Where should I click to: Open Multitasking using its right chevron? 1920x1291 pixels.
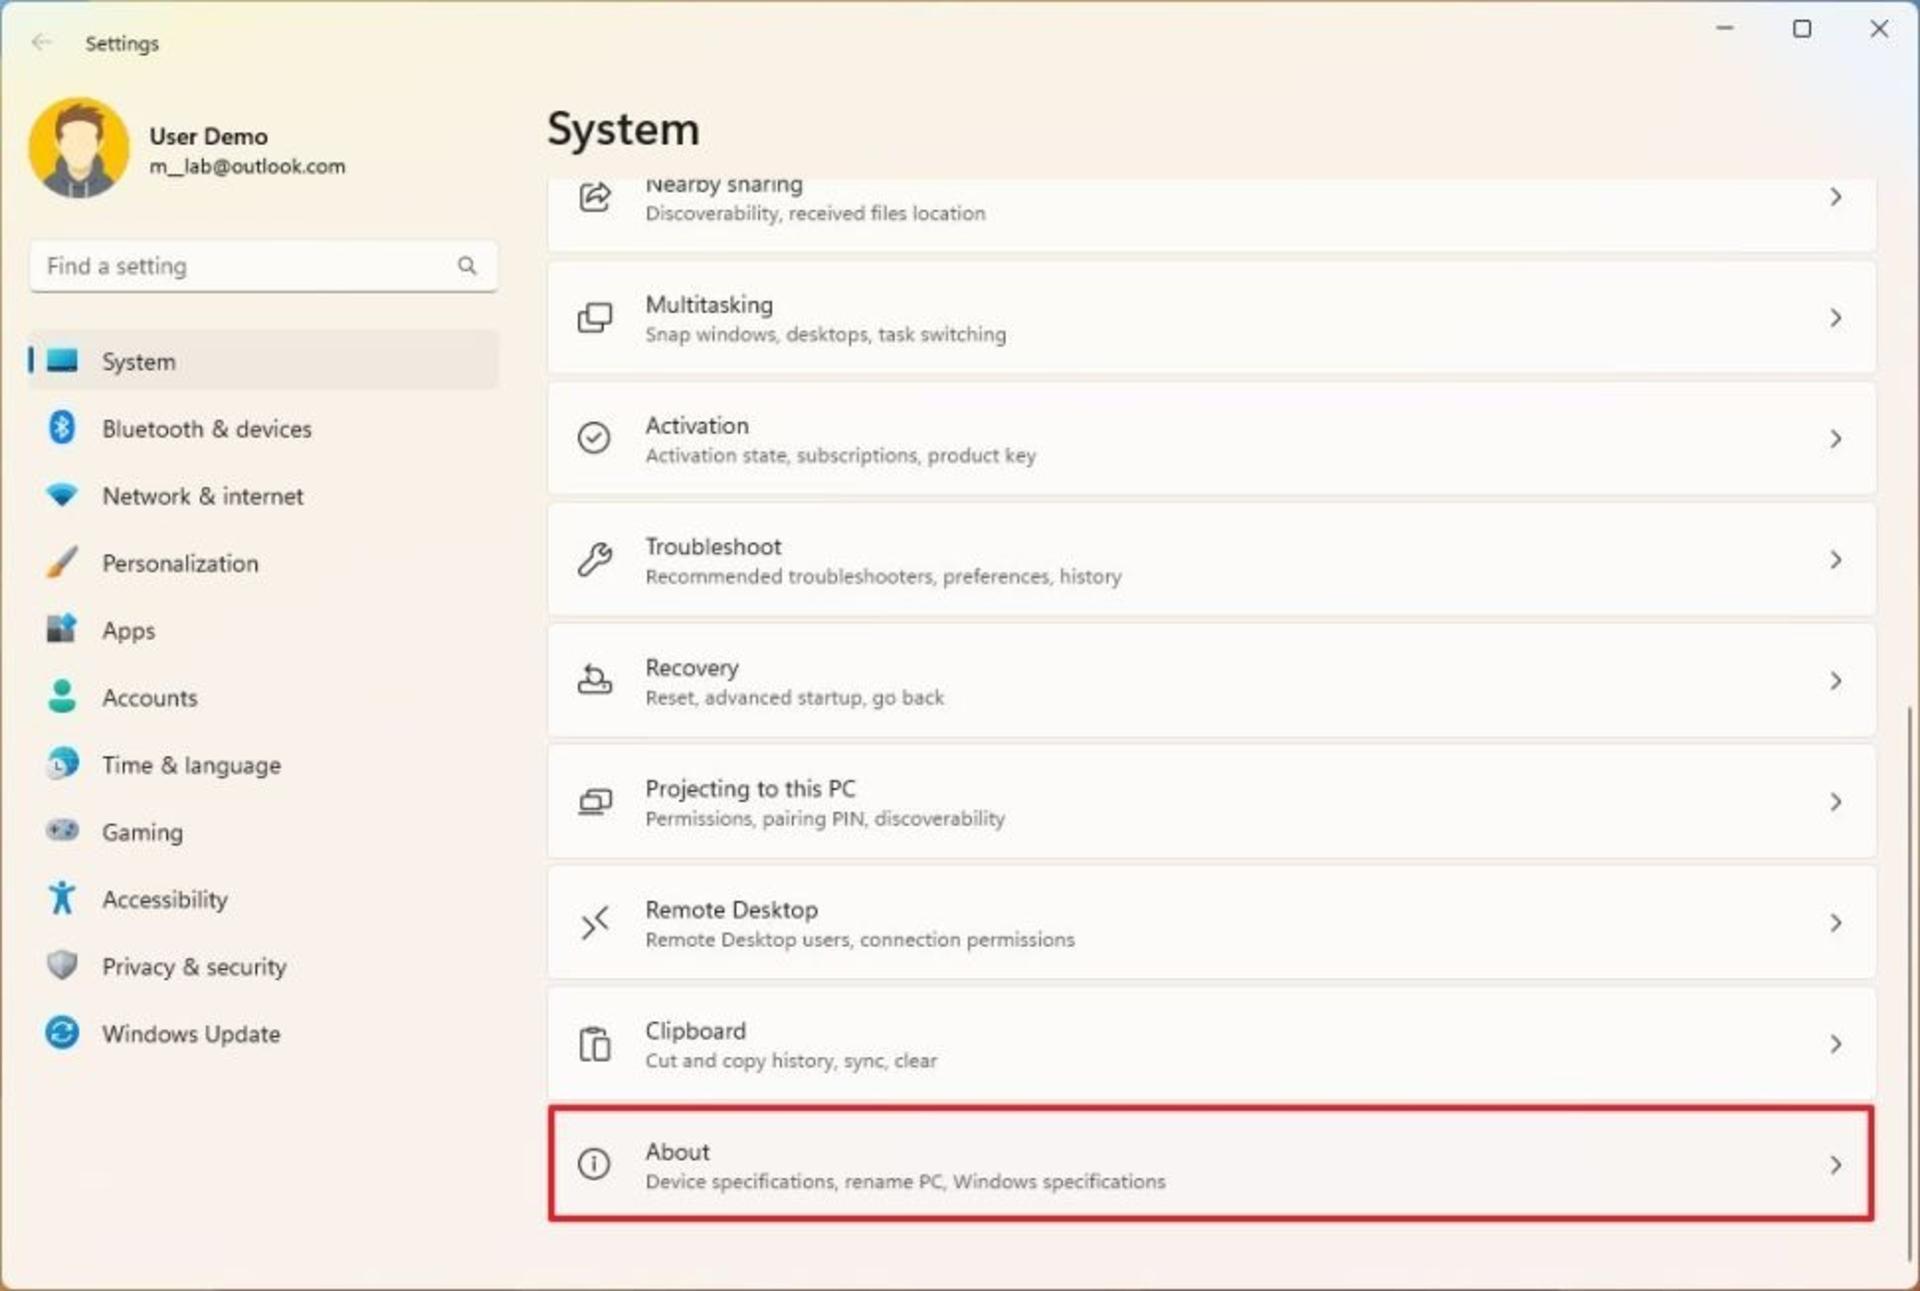[x=1836, y=318]
